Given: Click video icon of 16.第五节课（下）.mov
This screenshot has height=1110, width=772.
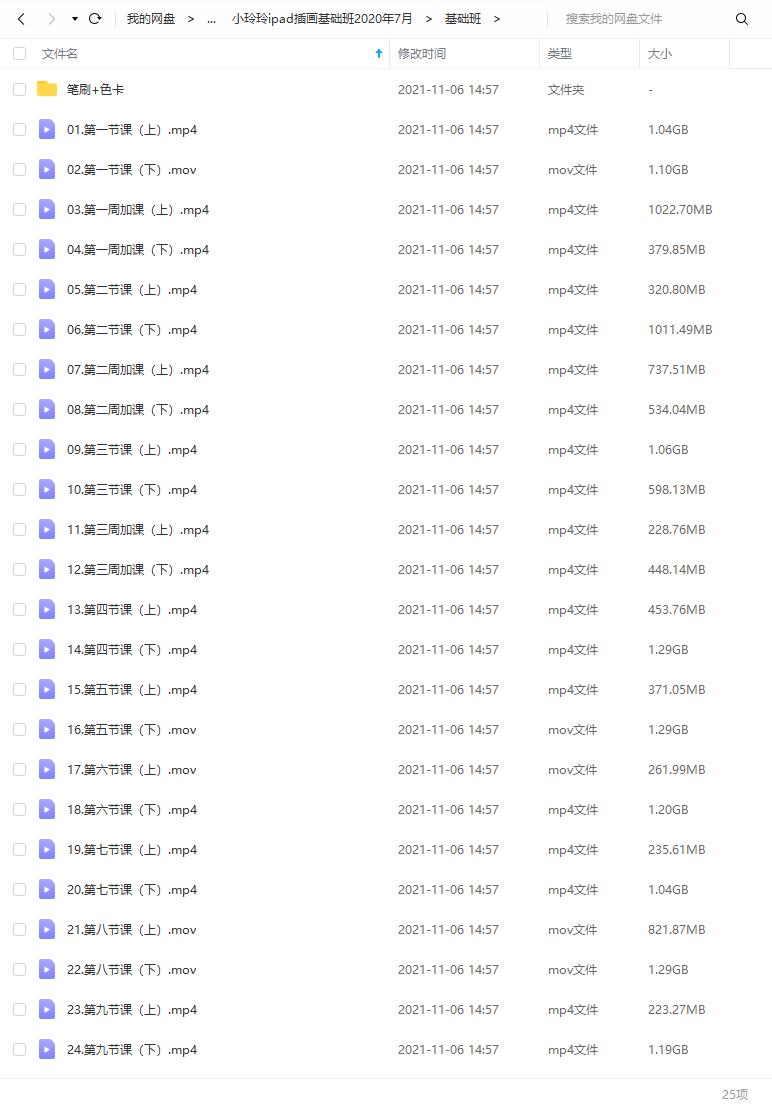Looking at the screenshot, I should click(47, 729).
